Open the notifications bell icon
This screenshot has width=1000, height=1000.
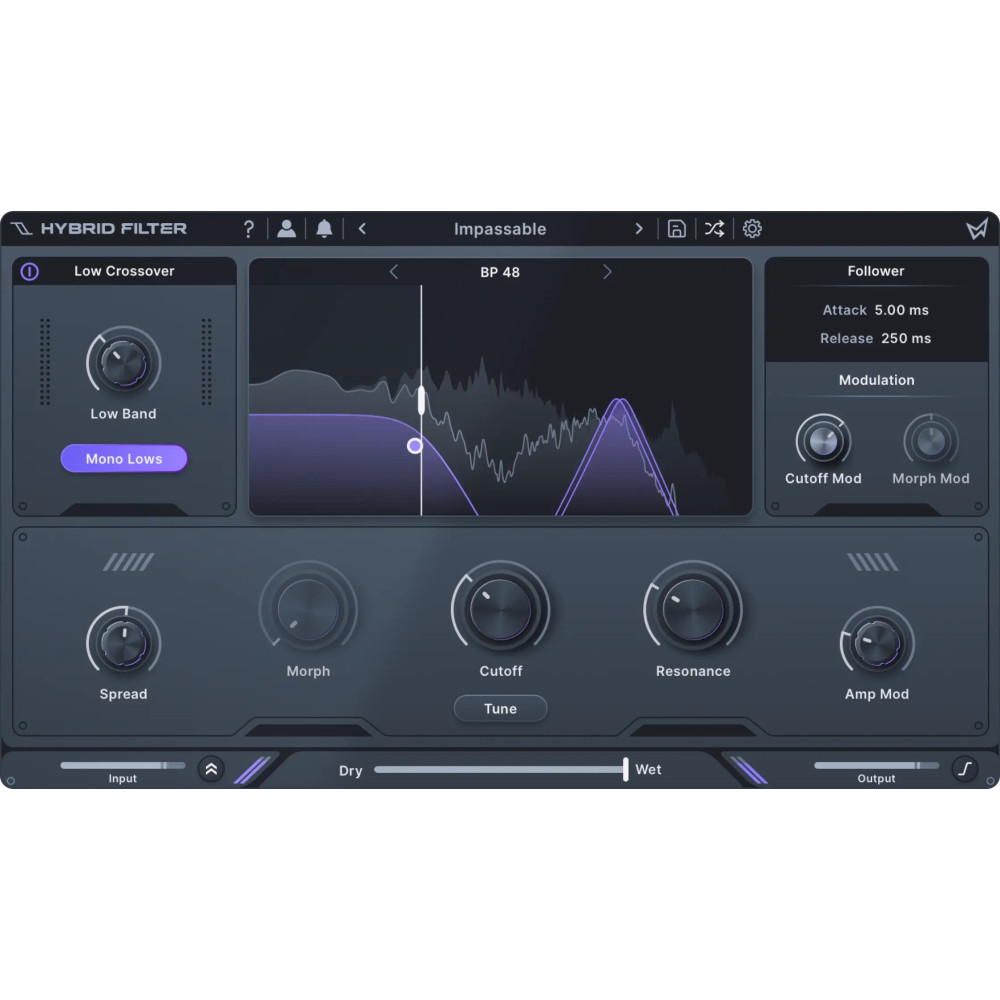tap(324, 228)
